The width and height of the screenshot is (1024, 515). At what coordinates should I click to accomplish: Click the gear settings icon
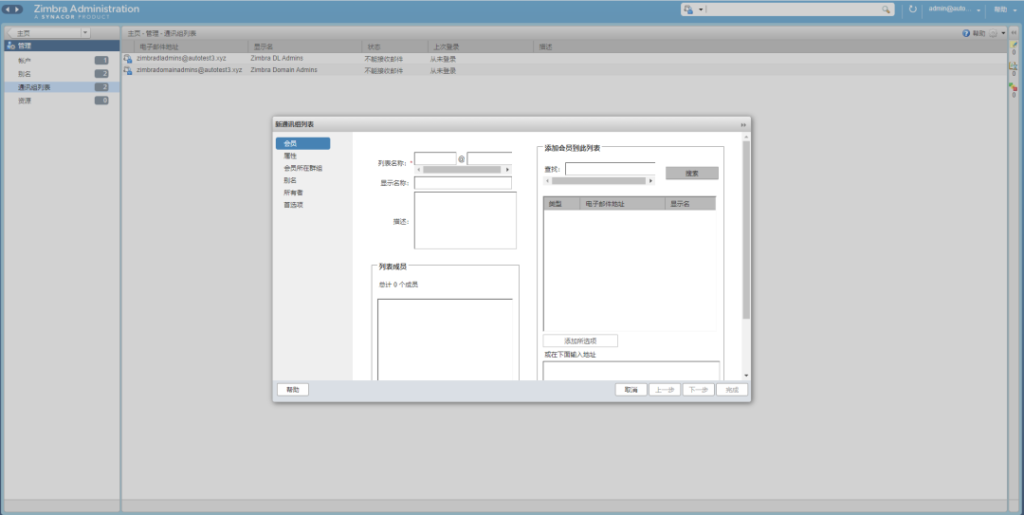pos(993,33)
